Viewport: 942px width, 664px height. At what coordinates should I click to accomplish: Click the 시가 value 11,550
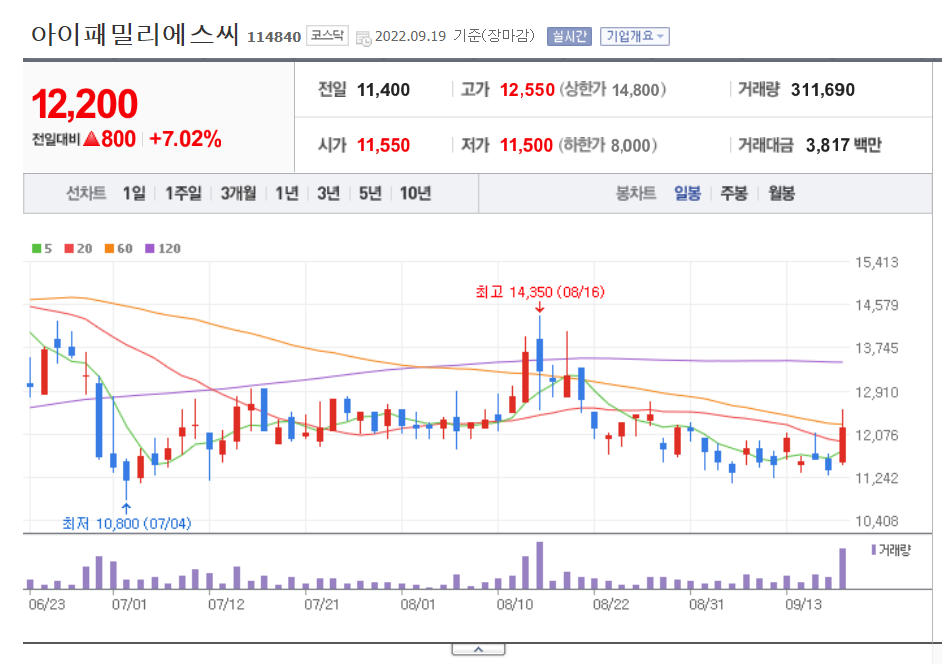pyautogui.click(x=383, y=145)
